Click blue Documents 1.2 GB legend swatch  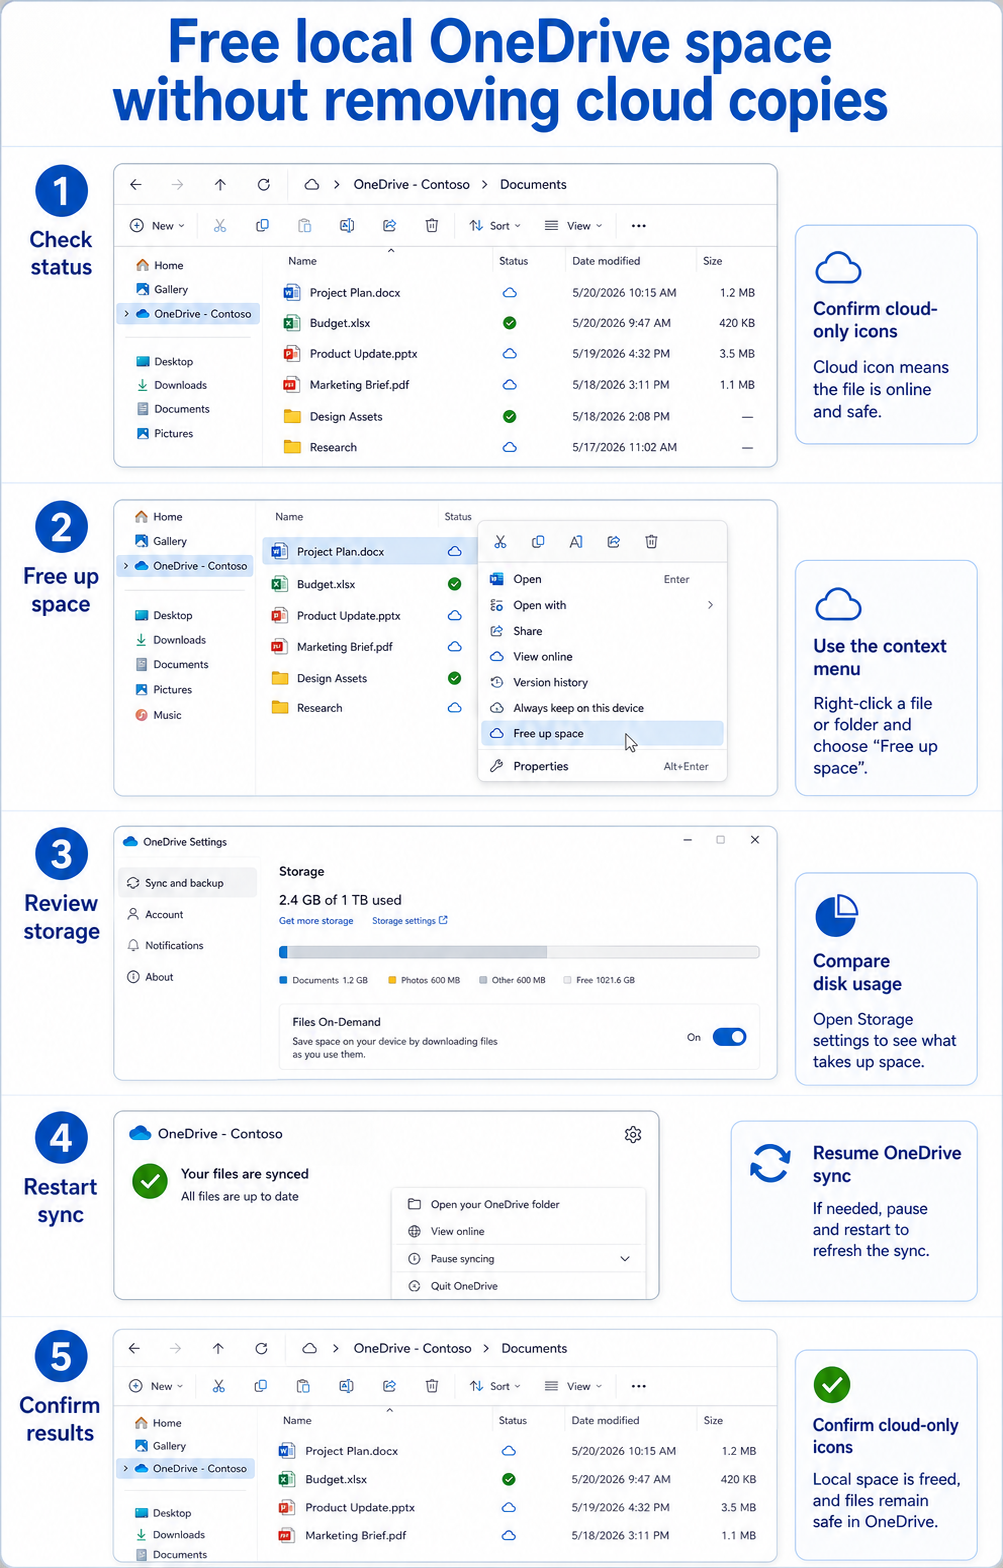(283, 980)
